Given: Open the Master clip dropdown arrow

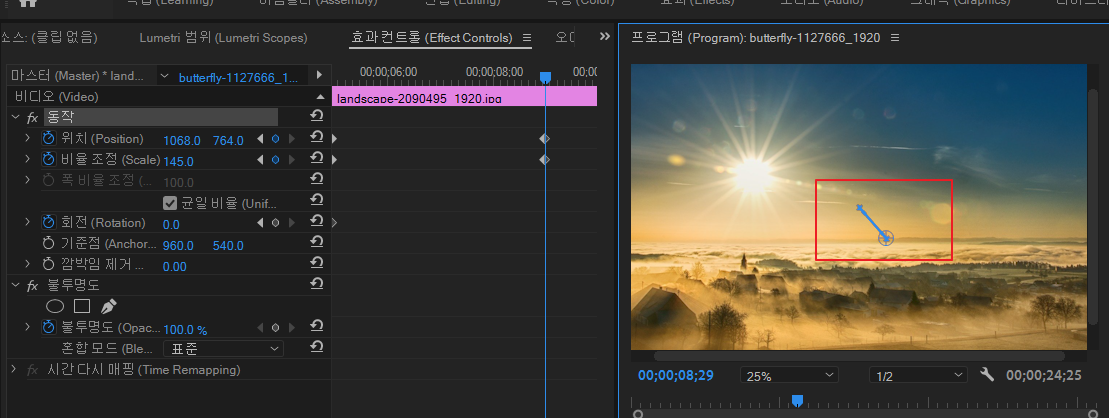Looking at the screenshot, I should 165,76.
